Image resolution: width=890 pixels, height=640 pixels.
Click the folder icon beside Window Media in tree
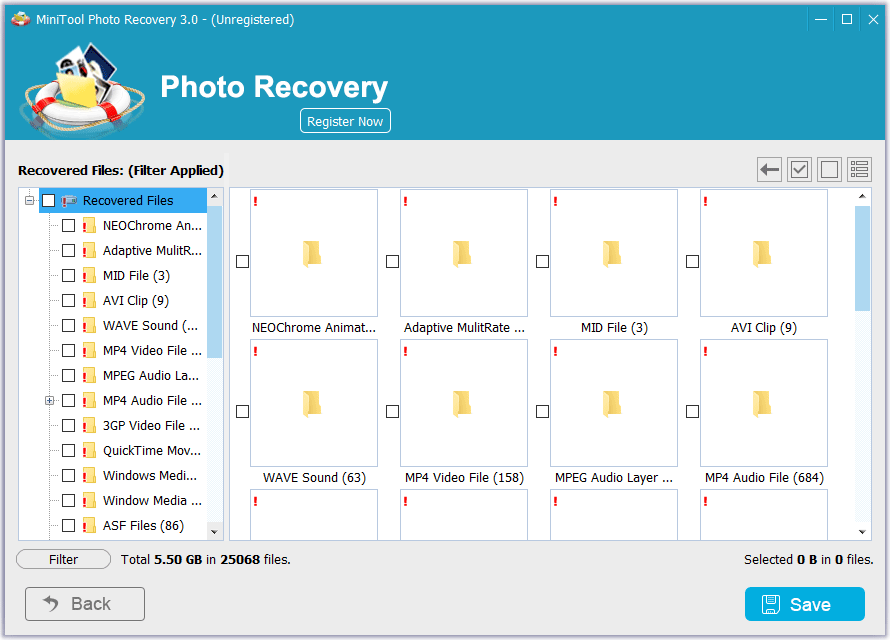(x=89, y=500)
